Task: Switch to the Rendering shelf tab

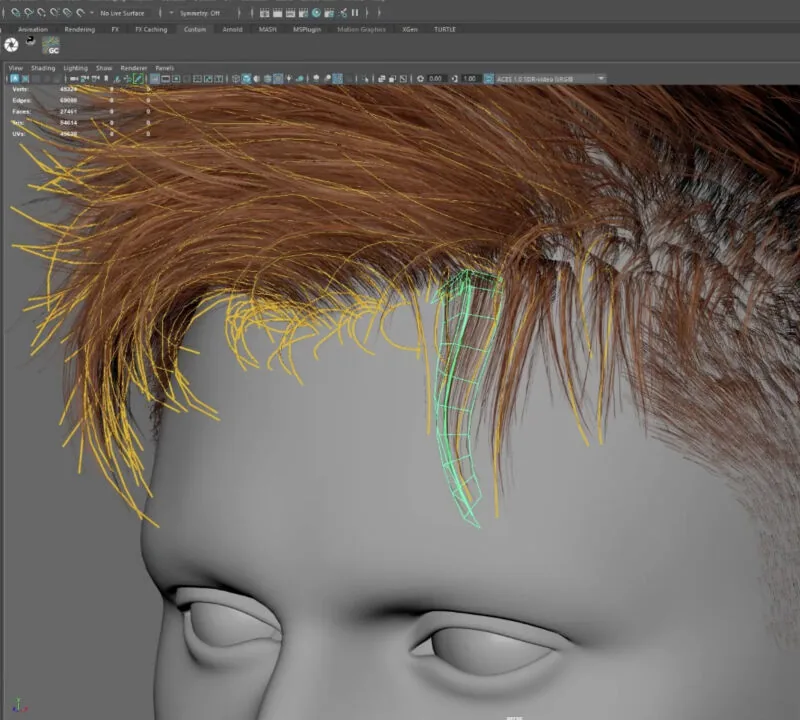Action: click(80, 30)
